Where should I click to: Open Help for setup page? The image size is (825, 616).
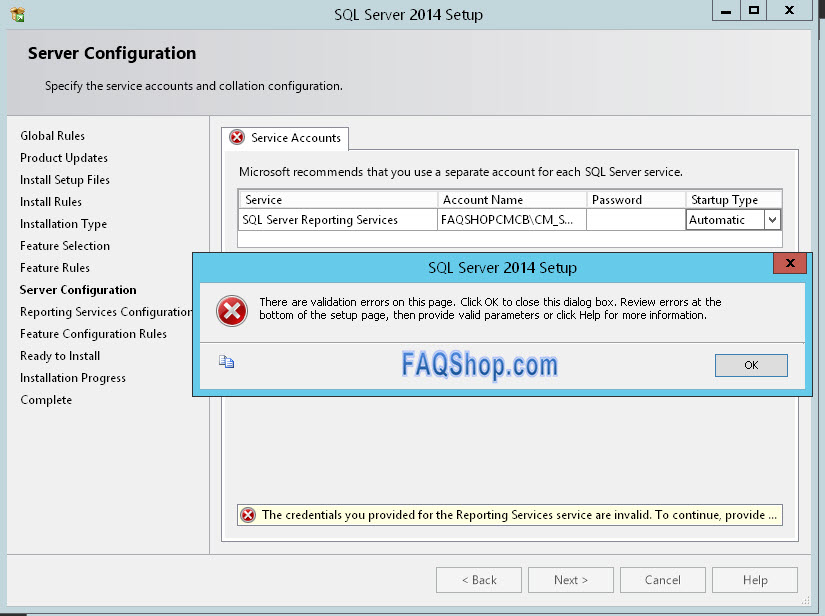(x=755, y=580)
